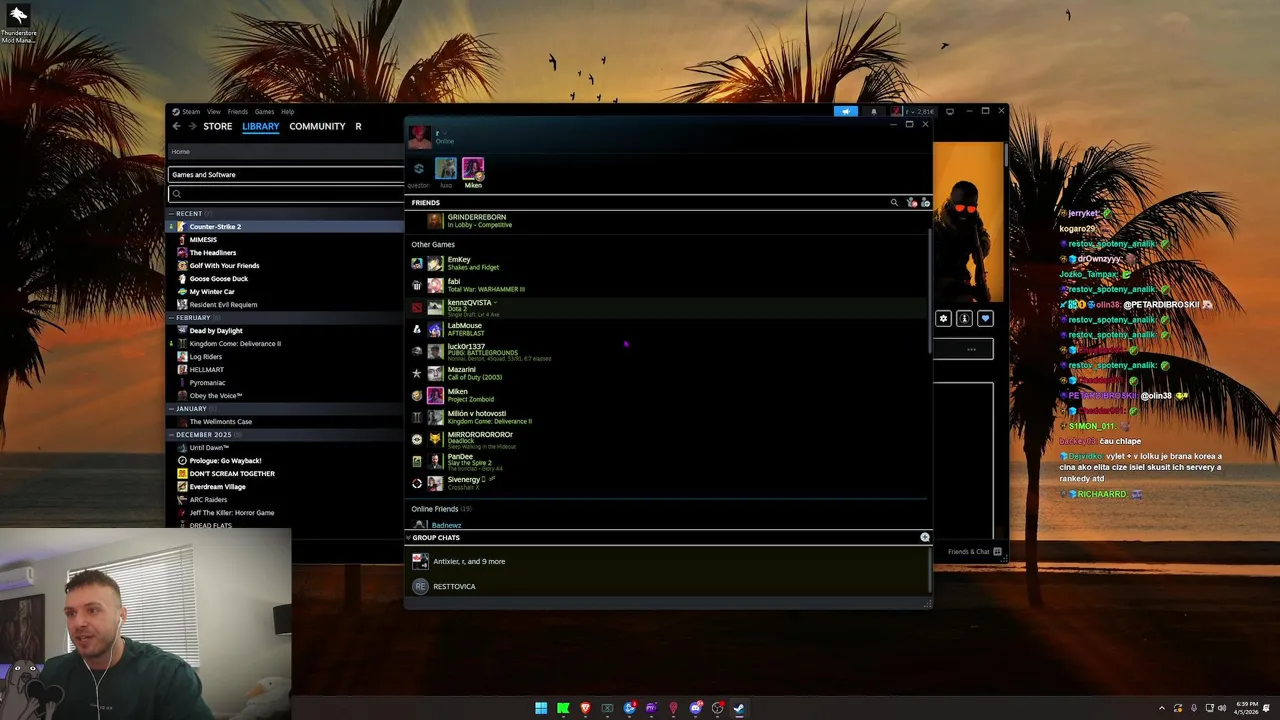Open dropdown arrow beside kennzQVISTA
Viewport: 1280px width, 720px height.
click(495, 302)
